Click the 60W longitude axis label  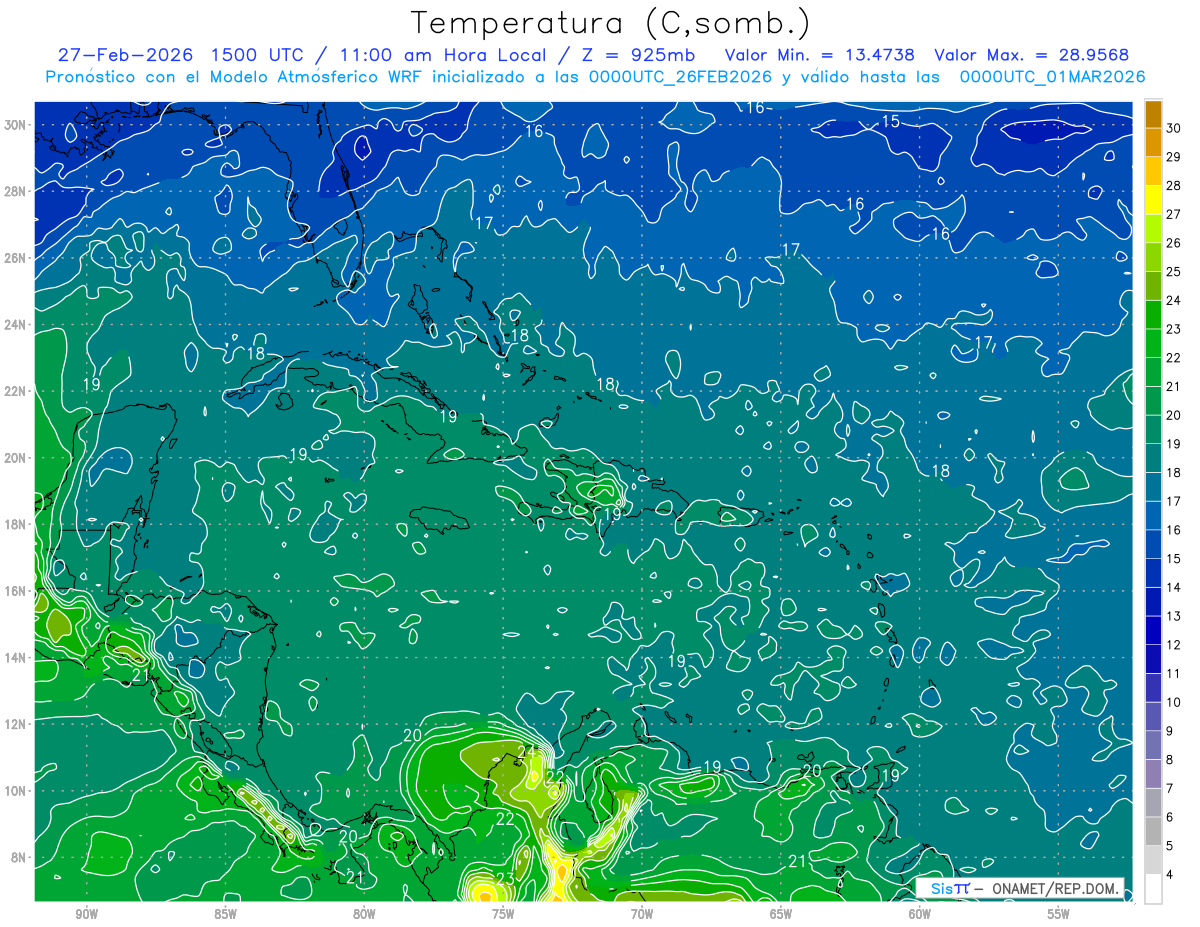click(x=920, y=914)
